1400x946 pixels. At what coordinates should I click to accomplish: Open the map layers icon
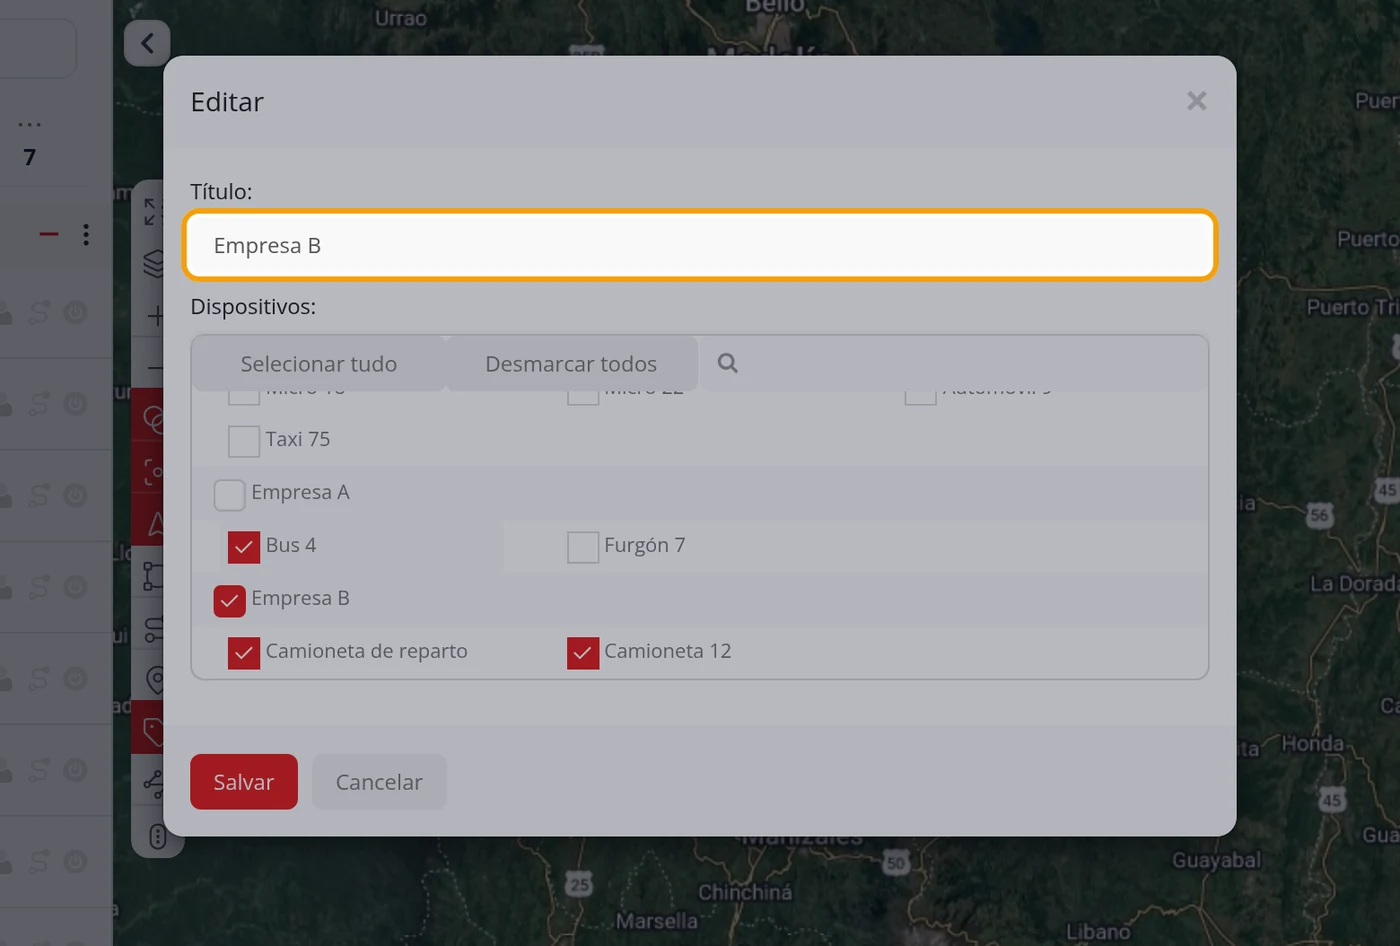tap(153, 263)
